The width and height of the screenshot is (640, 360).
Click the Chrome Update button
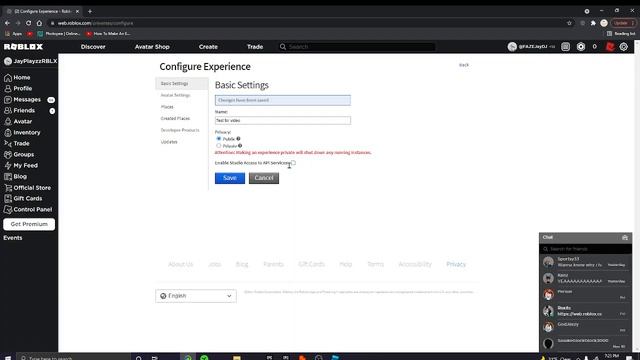[623, 23]
